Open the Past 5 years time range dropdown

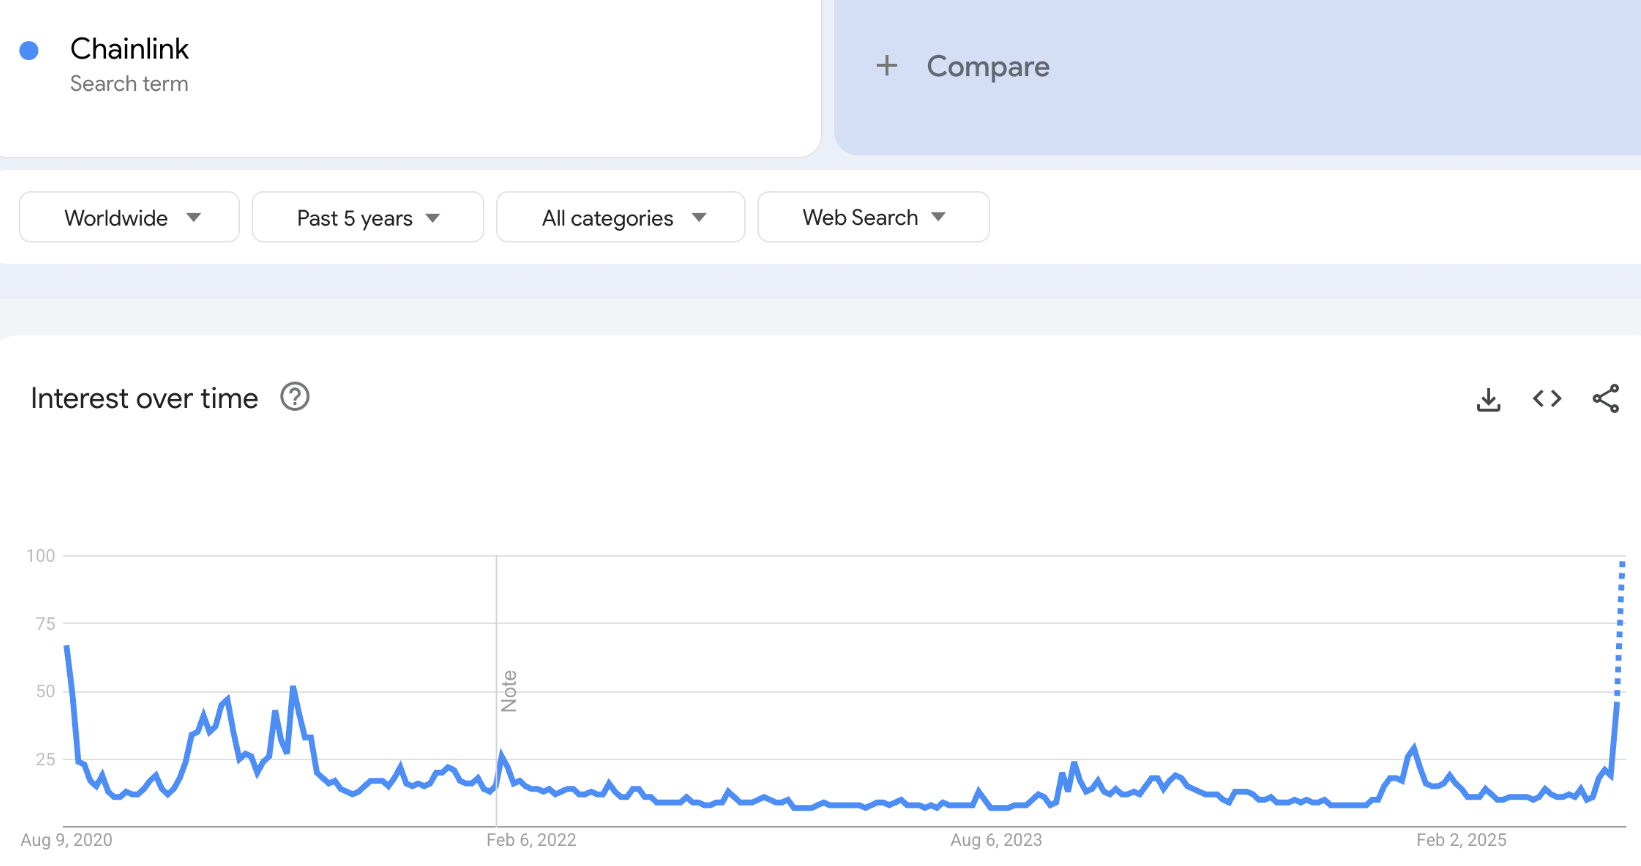[x=368, y=217]
